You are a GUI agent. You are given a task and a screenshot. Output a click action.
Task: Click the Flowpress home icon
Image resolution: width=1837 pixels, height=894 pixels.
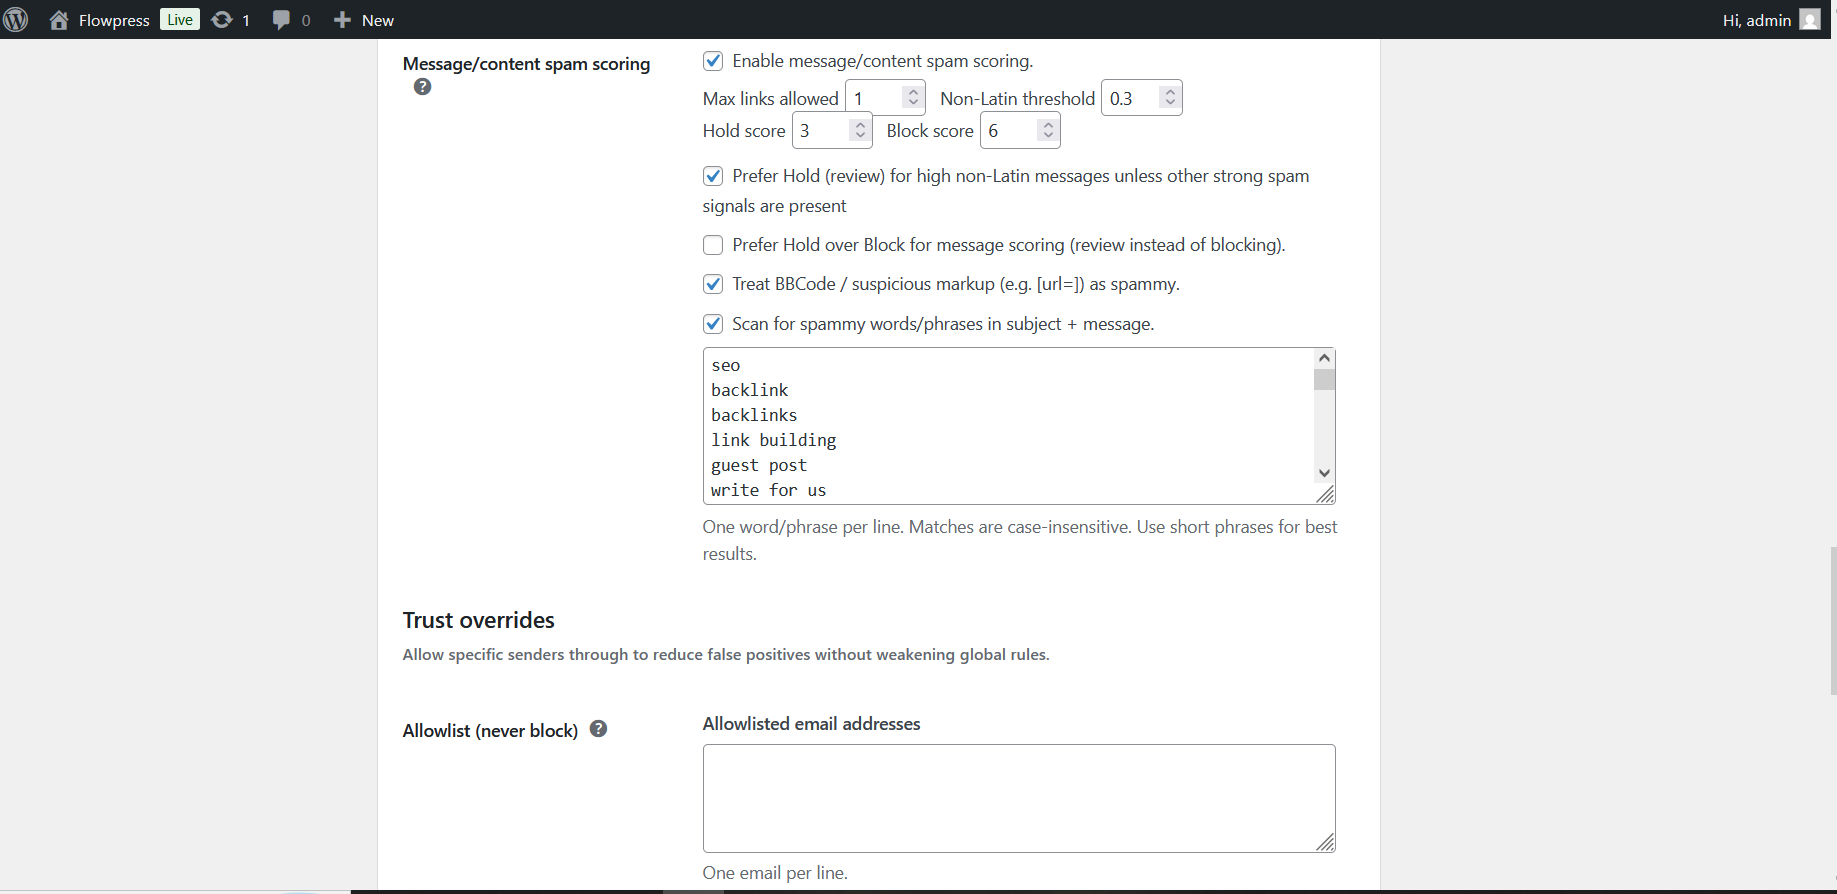[x=59, y=20]
